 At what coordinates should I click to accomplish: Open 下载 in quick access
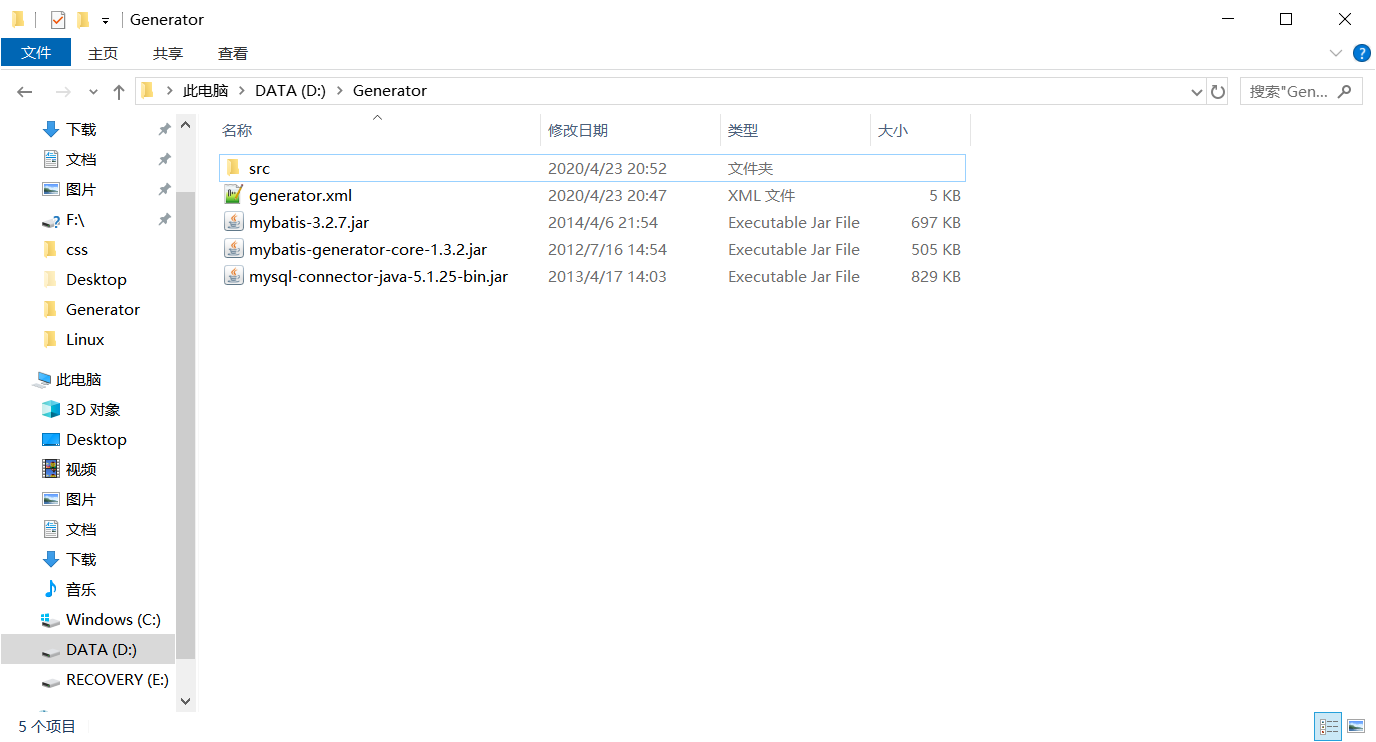pyautogui.click(x=81, y=129)
